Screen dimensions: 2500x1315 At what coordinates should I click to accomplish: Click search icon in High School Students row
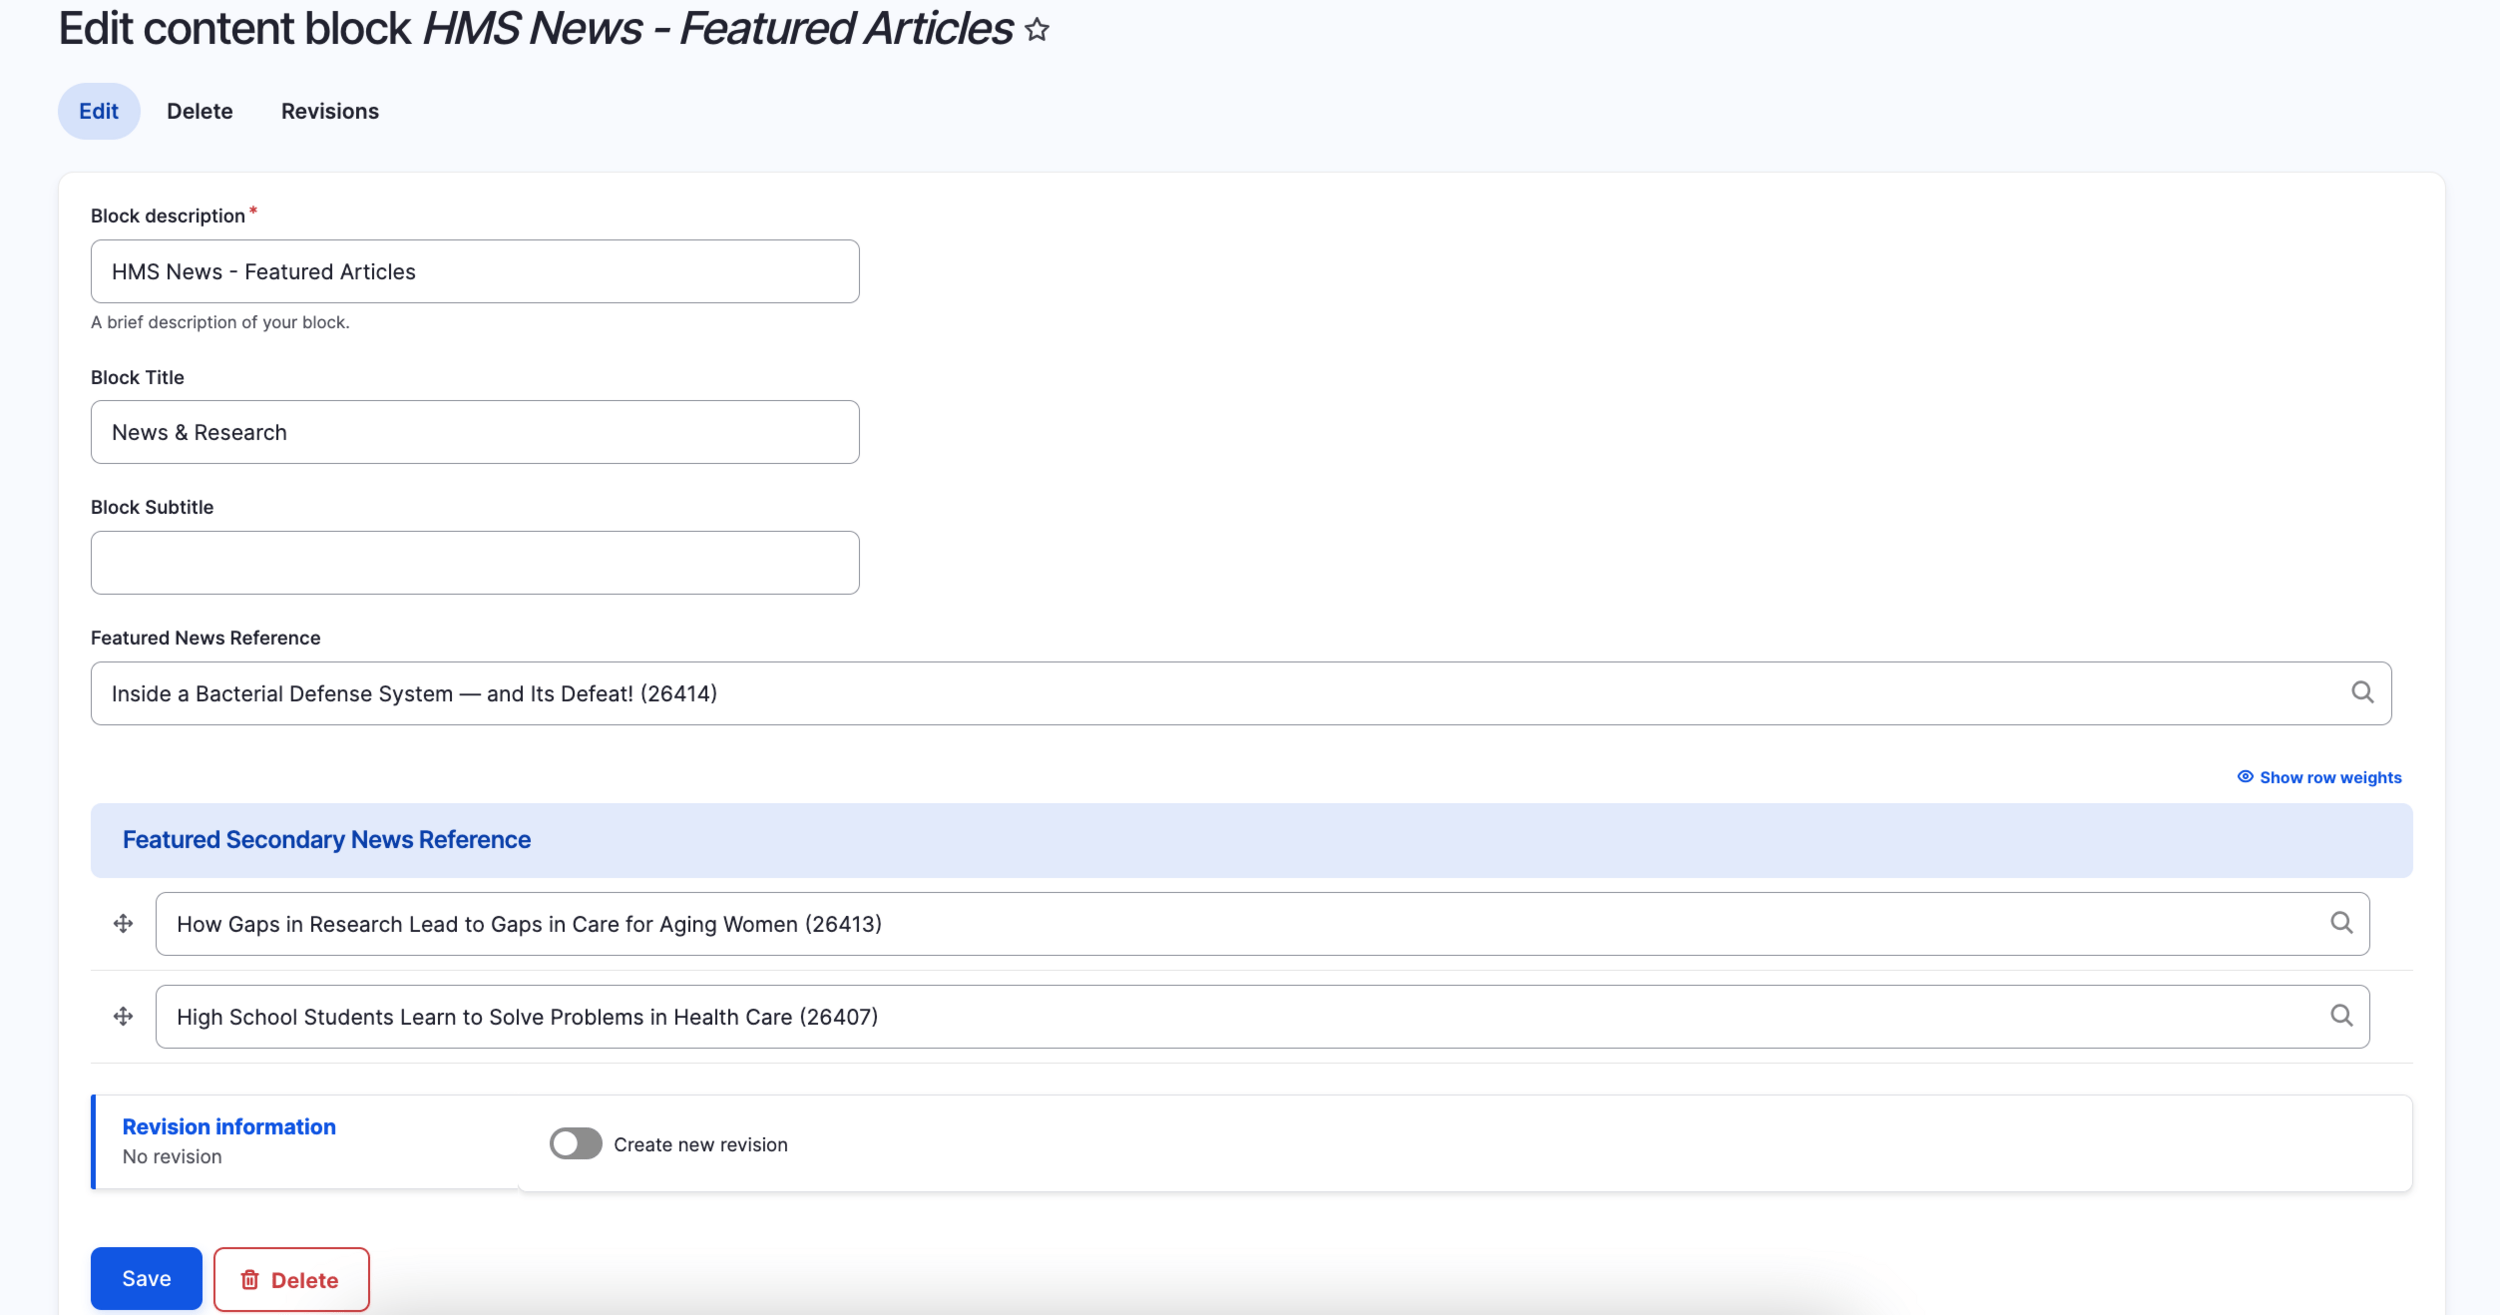(x=2341, y=1016)
